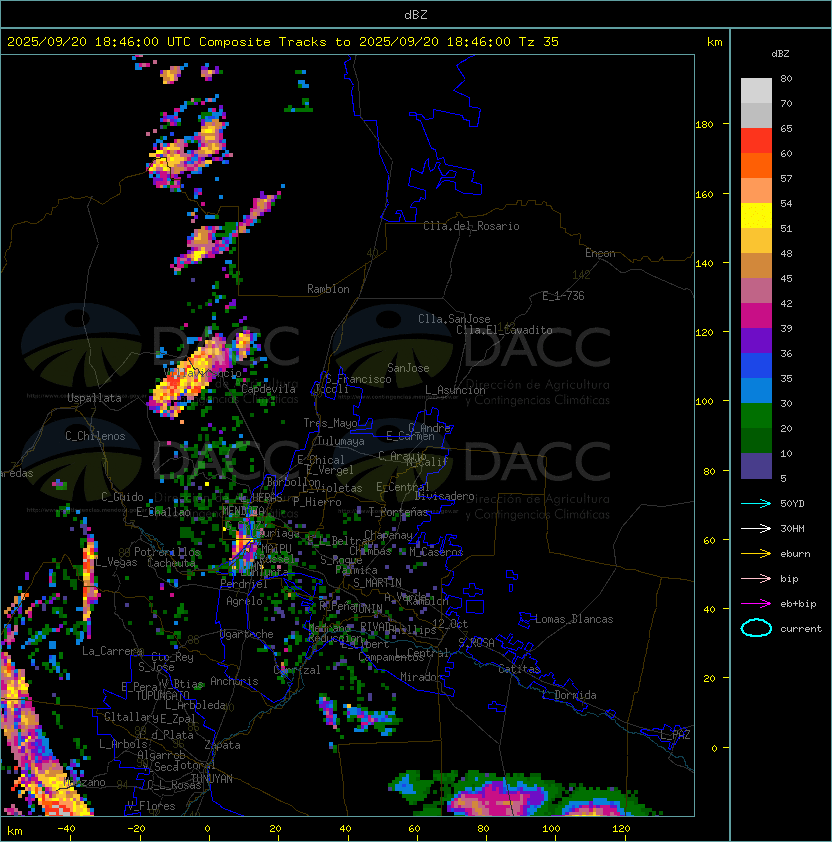Click the red 60-65 dBZ color swatch
Screen dimensions: 832x842
click(756, 141)
